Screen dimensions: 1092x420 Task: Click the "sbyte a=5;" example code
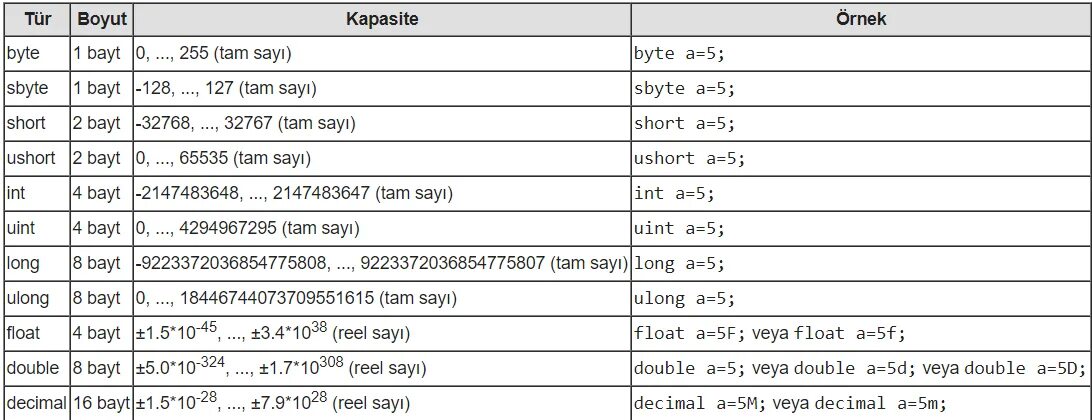(684, 89)
